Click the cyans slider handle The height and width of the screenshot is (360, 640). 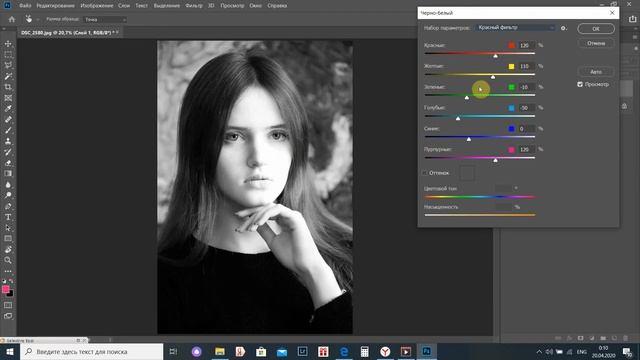(x=458, y=118)
